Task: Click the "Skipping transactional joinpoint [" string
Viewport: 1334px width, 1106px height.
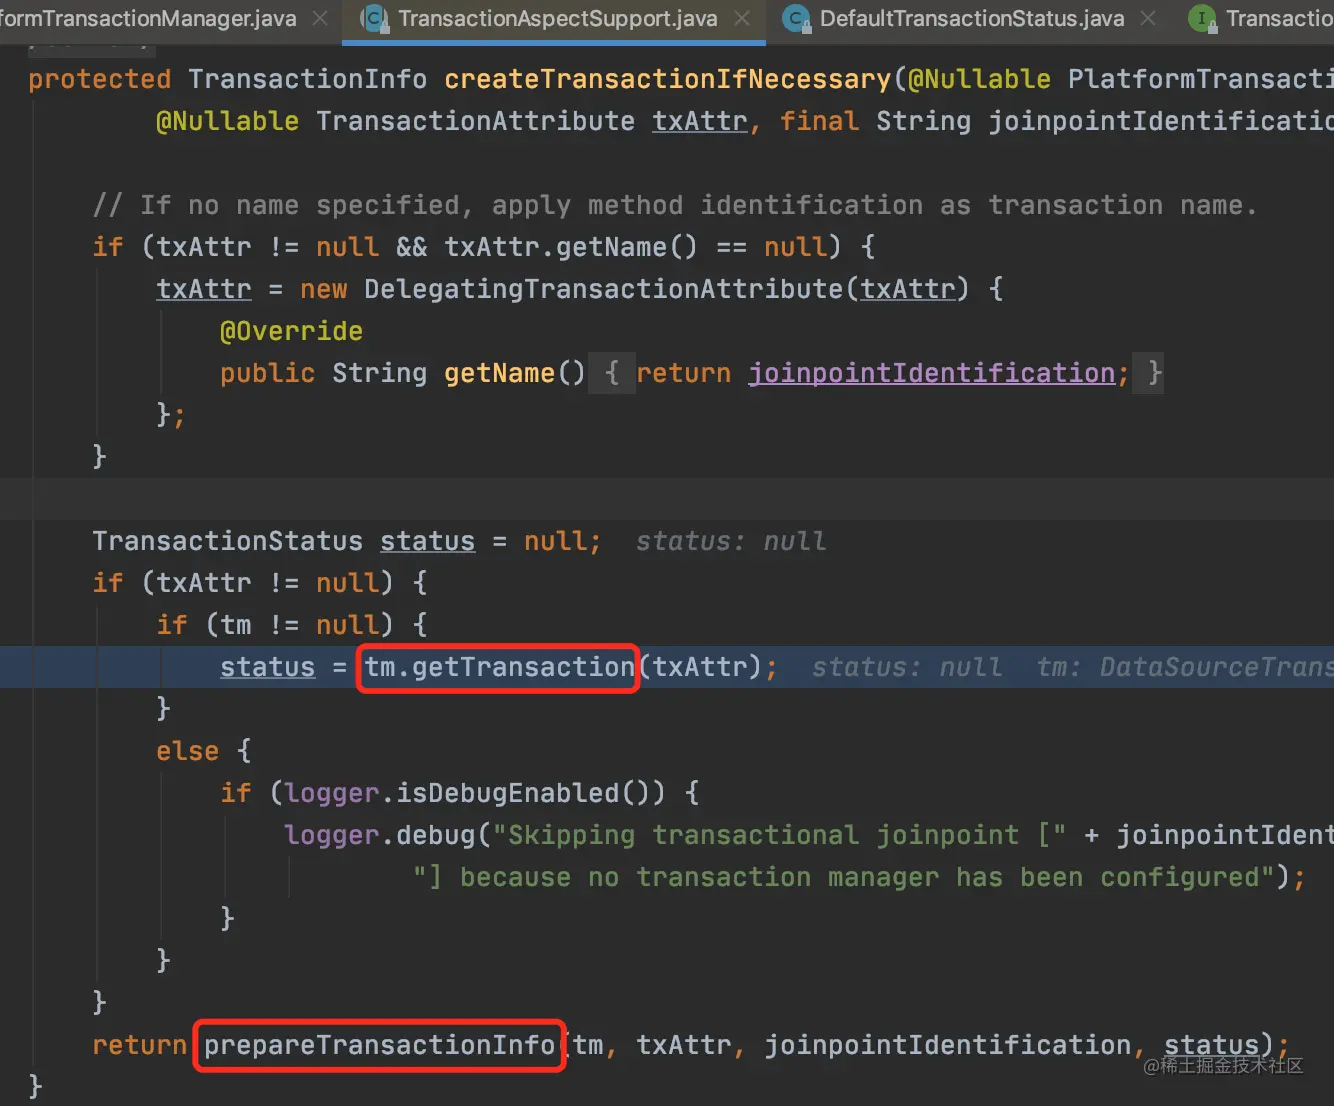Action: pos(779,835)
